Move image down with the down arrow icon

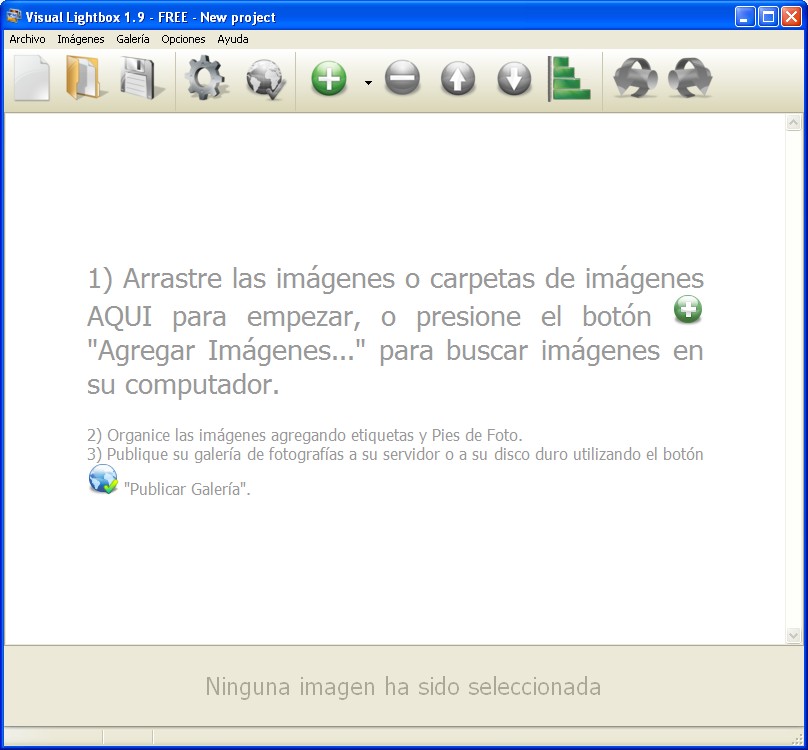tap(514, 78)
